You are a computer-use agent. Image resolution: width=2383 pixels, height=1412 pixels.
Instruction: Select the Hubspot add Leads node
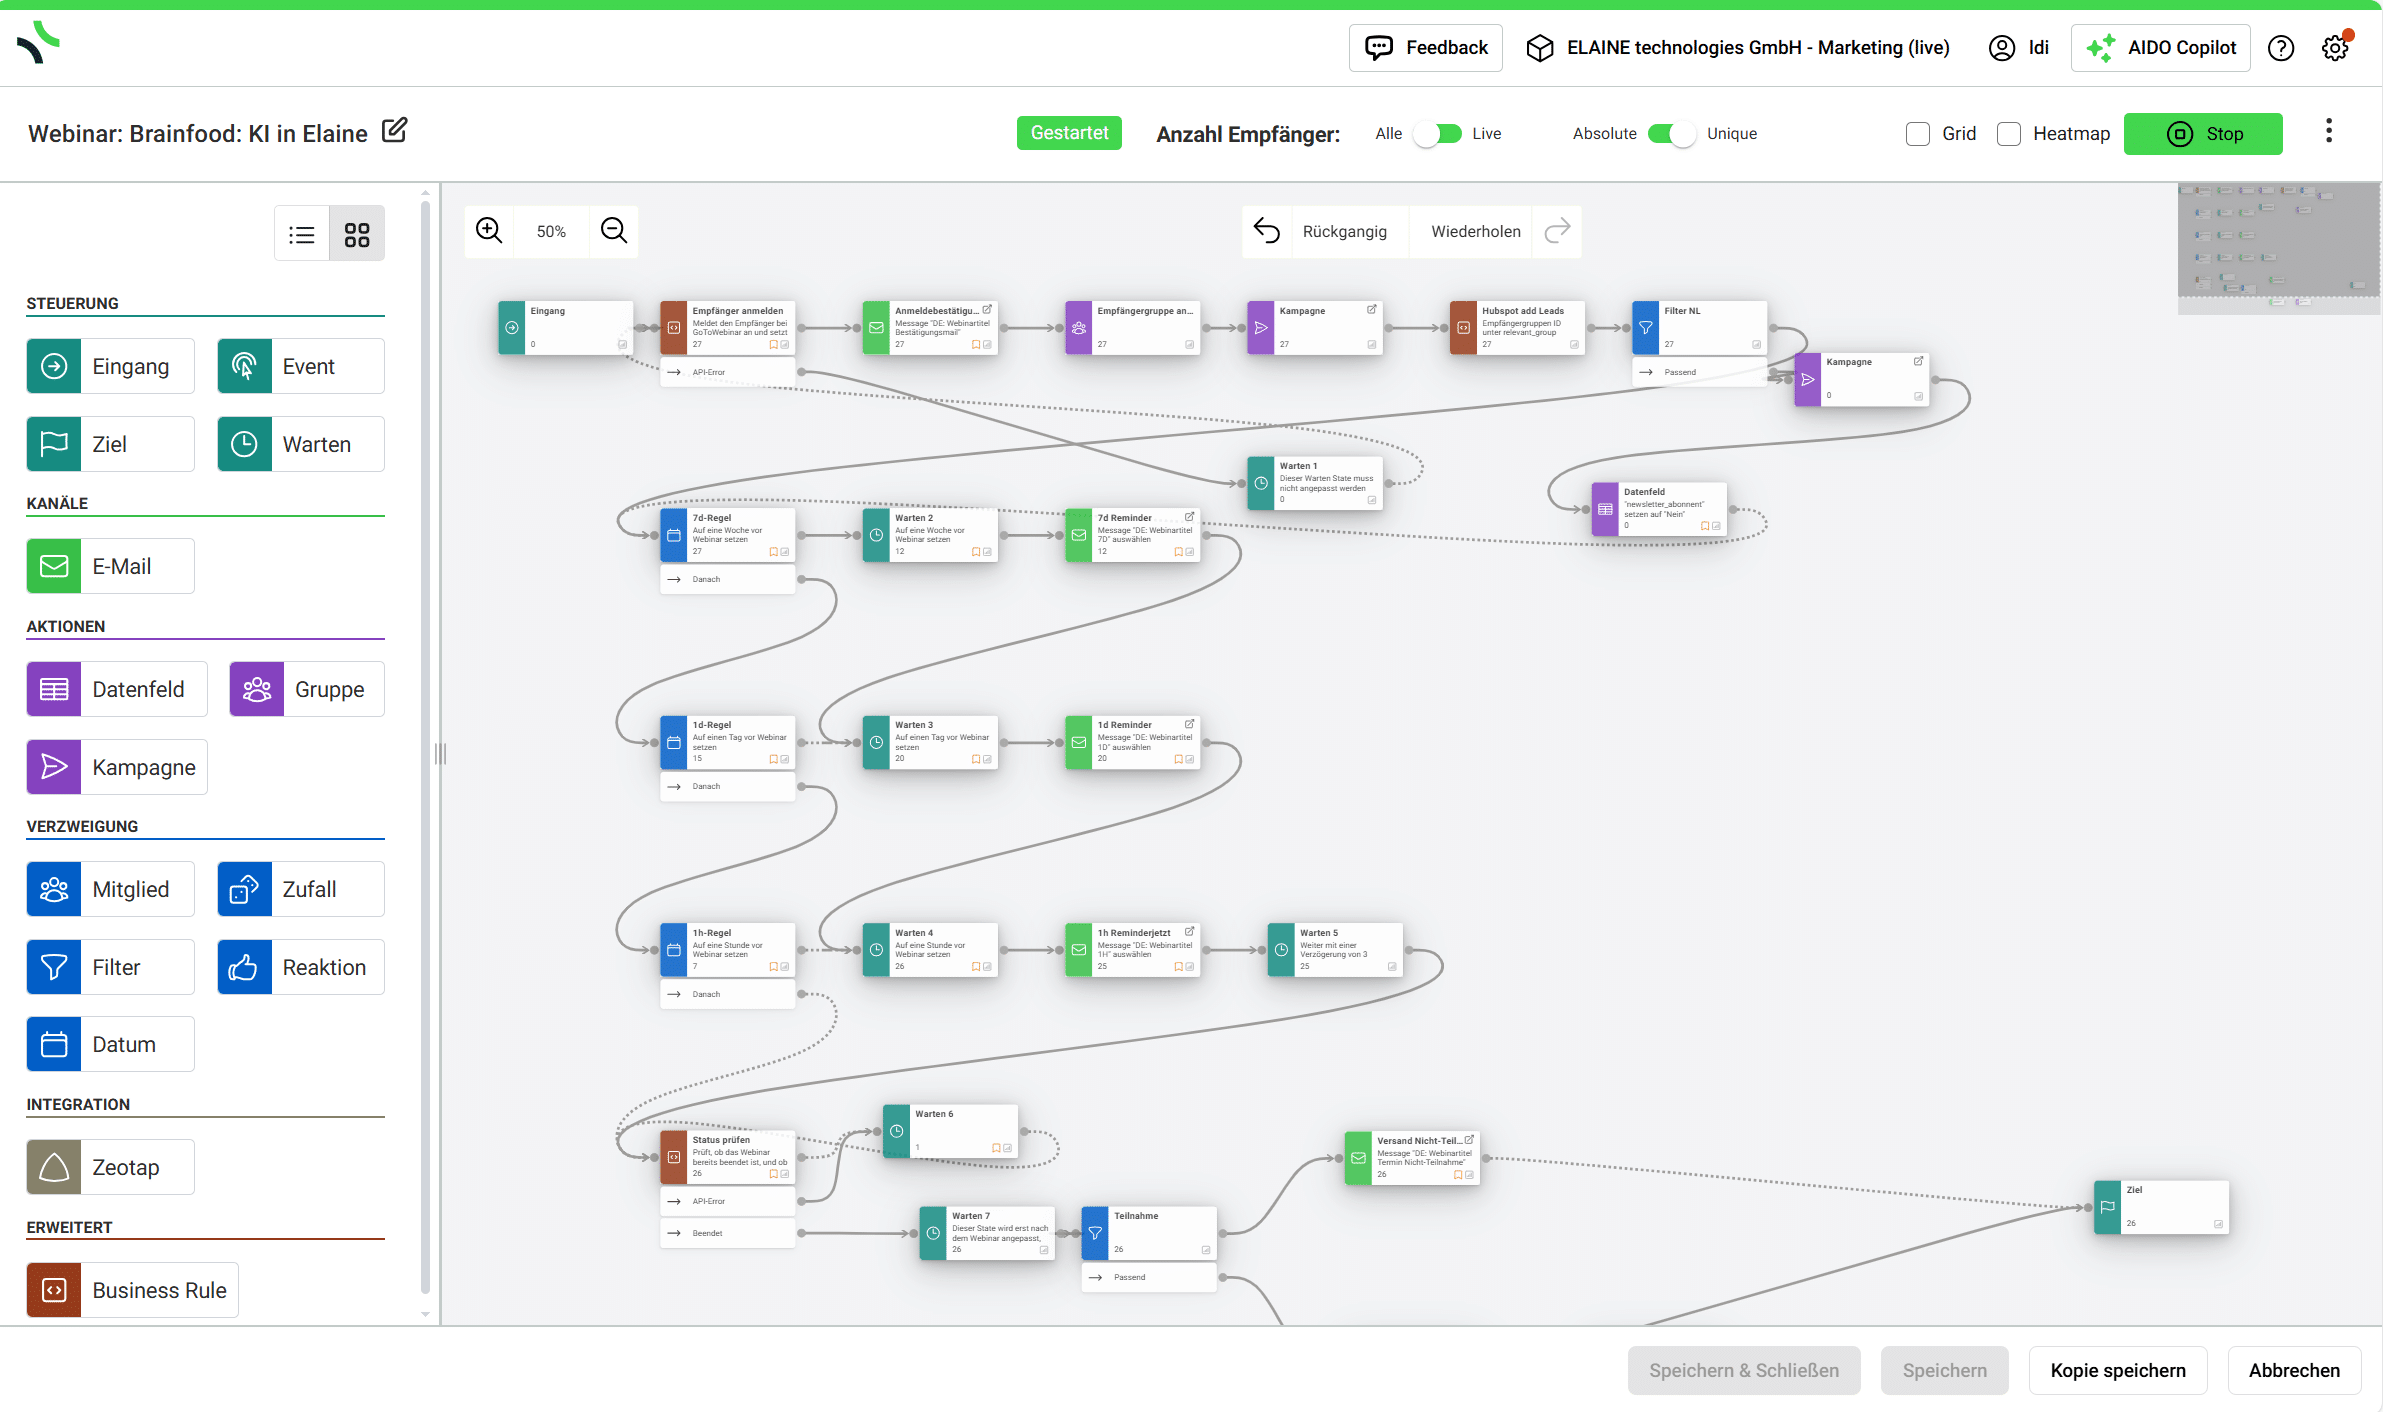coord(1518,328)
